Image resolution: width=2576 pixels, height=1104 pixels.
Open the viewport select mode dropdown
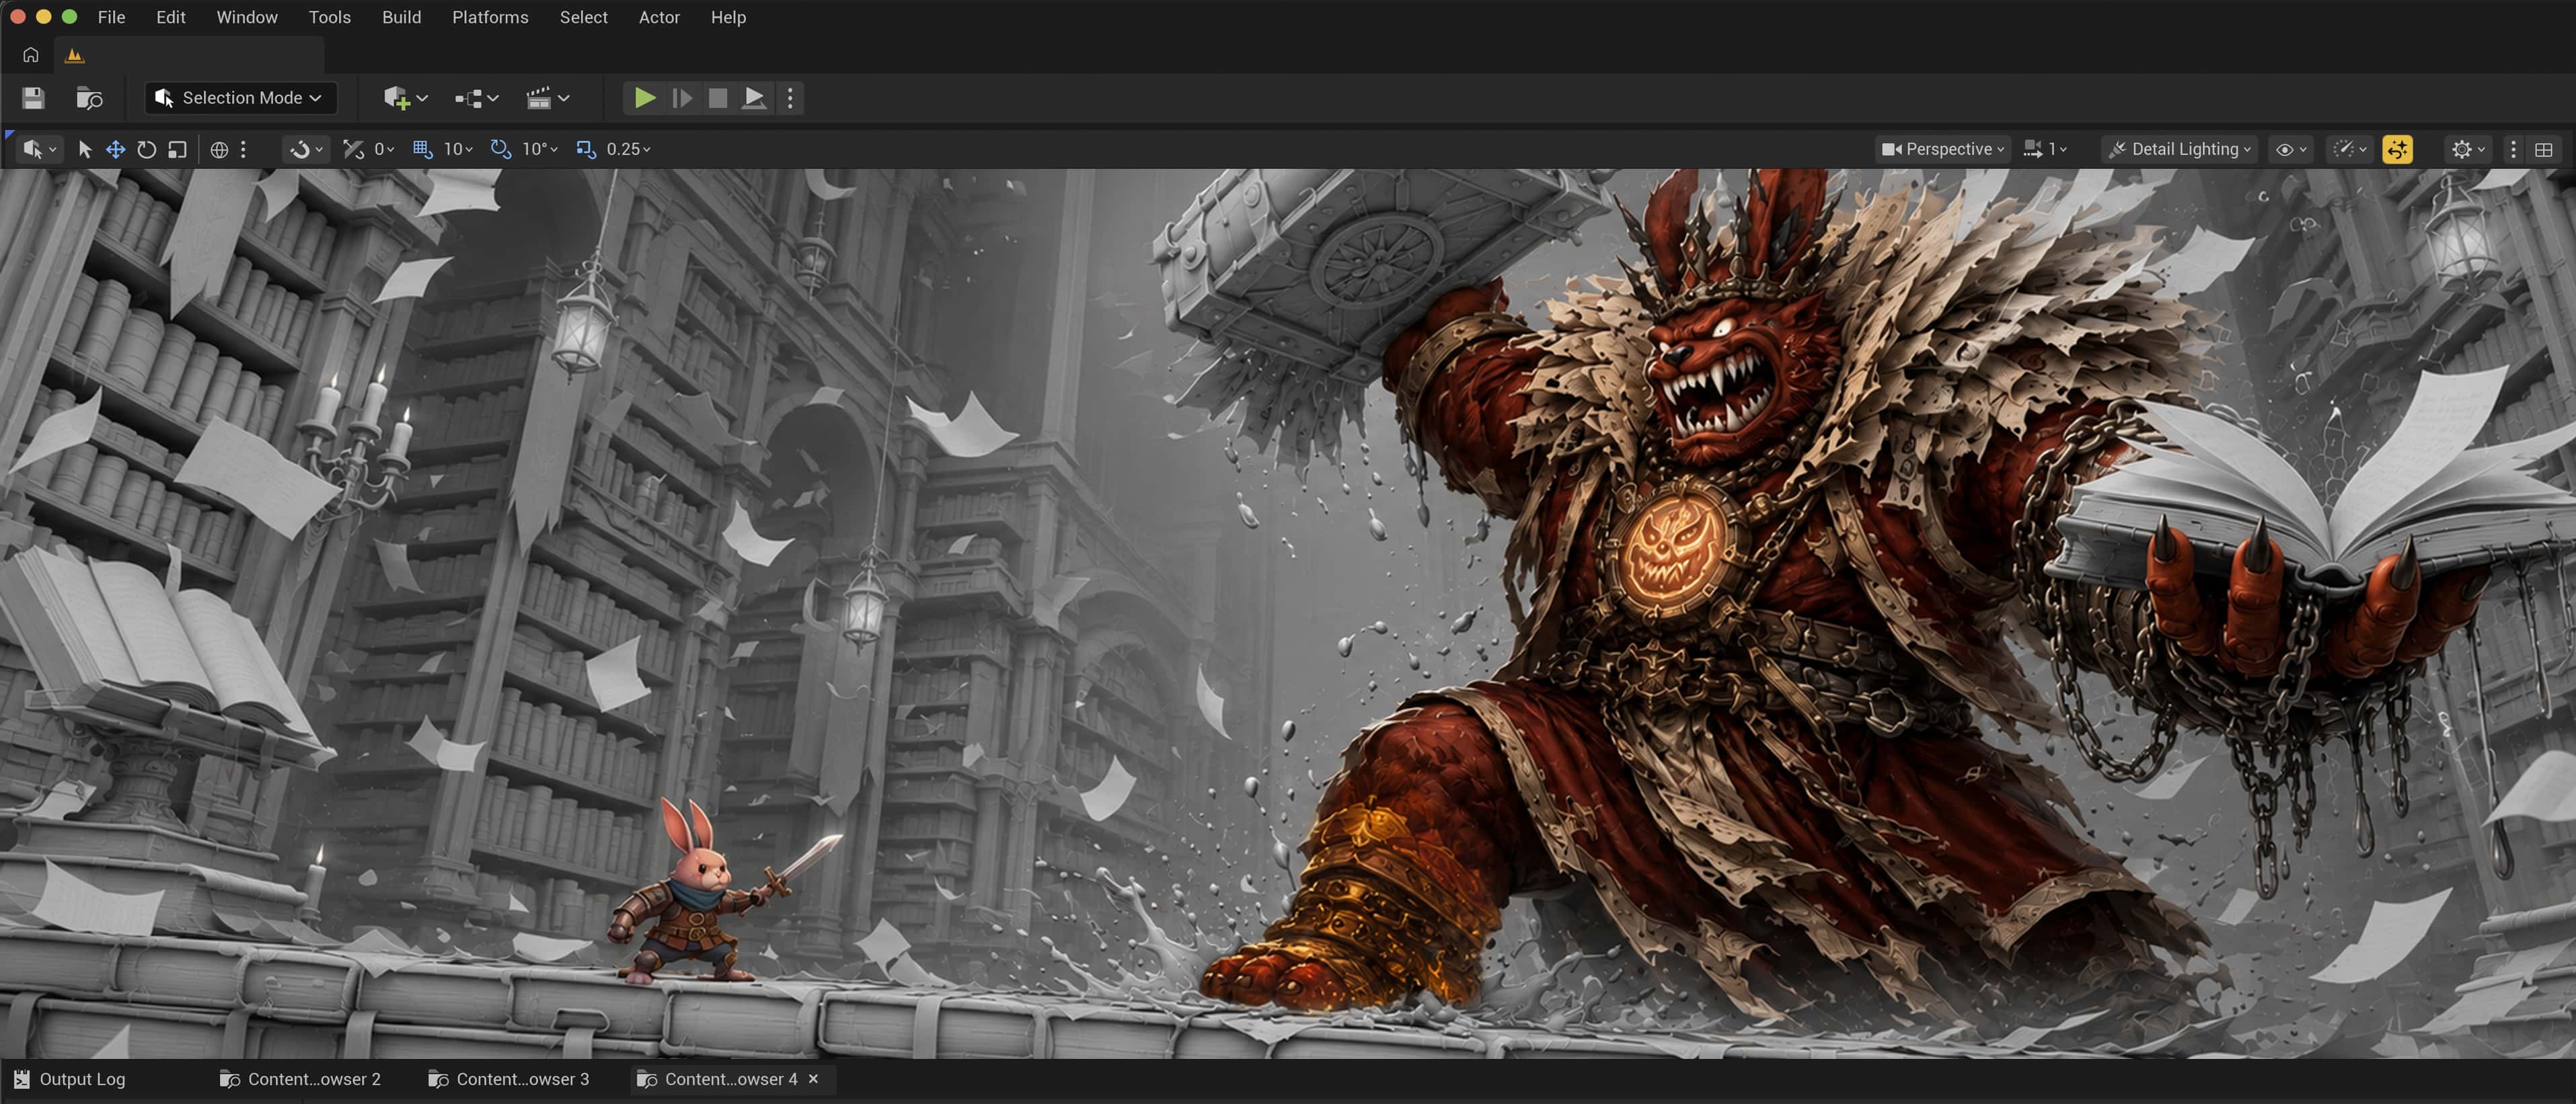coord(39,149)
